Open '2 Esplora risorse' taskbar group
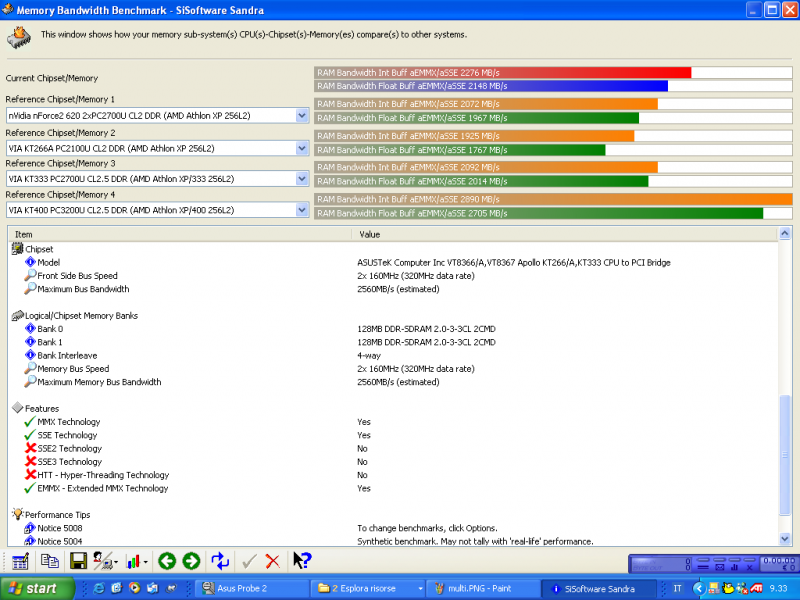Image resolution: width=800 pixels, height=600 pixels. tap(368, 588)
